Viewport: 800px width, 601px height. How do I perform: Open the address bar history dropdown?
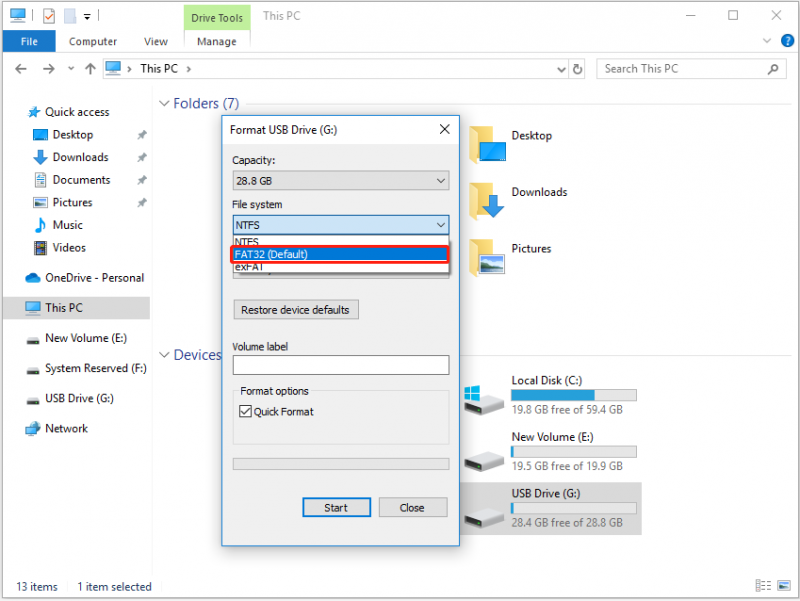click(x=561, y=69)
